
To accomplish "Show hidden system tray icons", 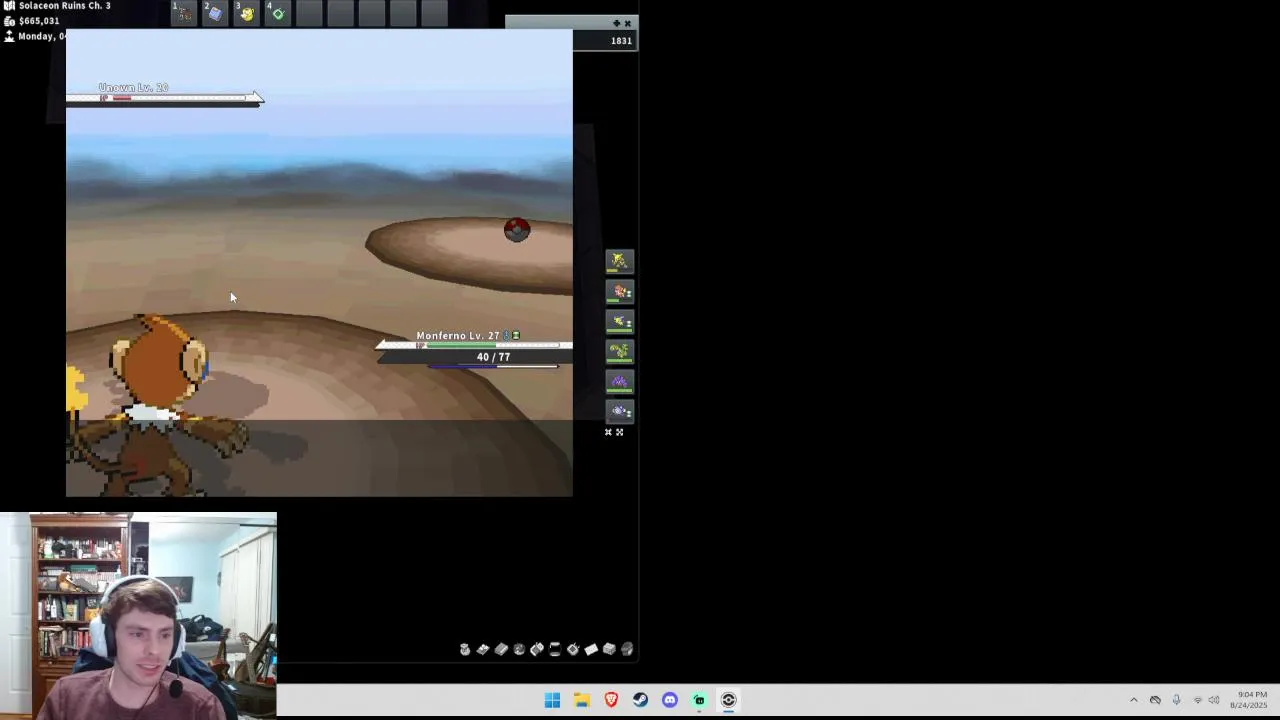I will pyautogui.click(x=1133, y=700).
